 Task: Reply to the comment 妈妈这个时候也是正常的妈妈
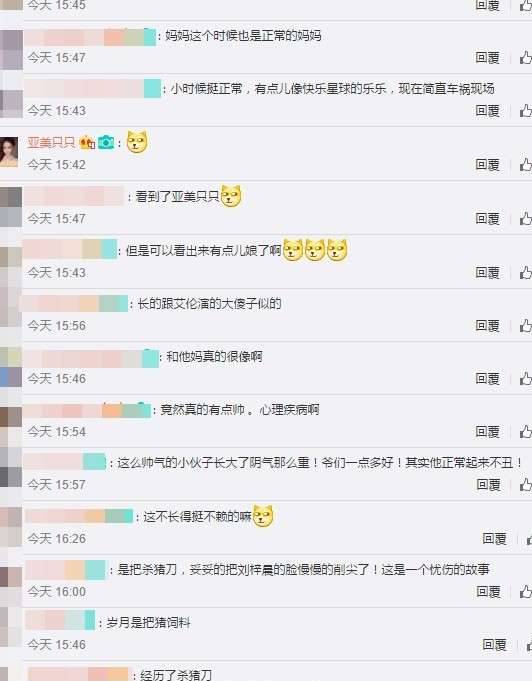(x=487, y=58)
